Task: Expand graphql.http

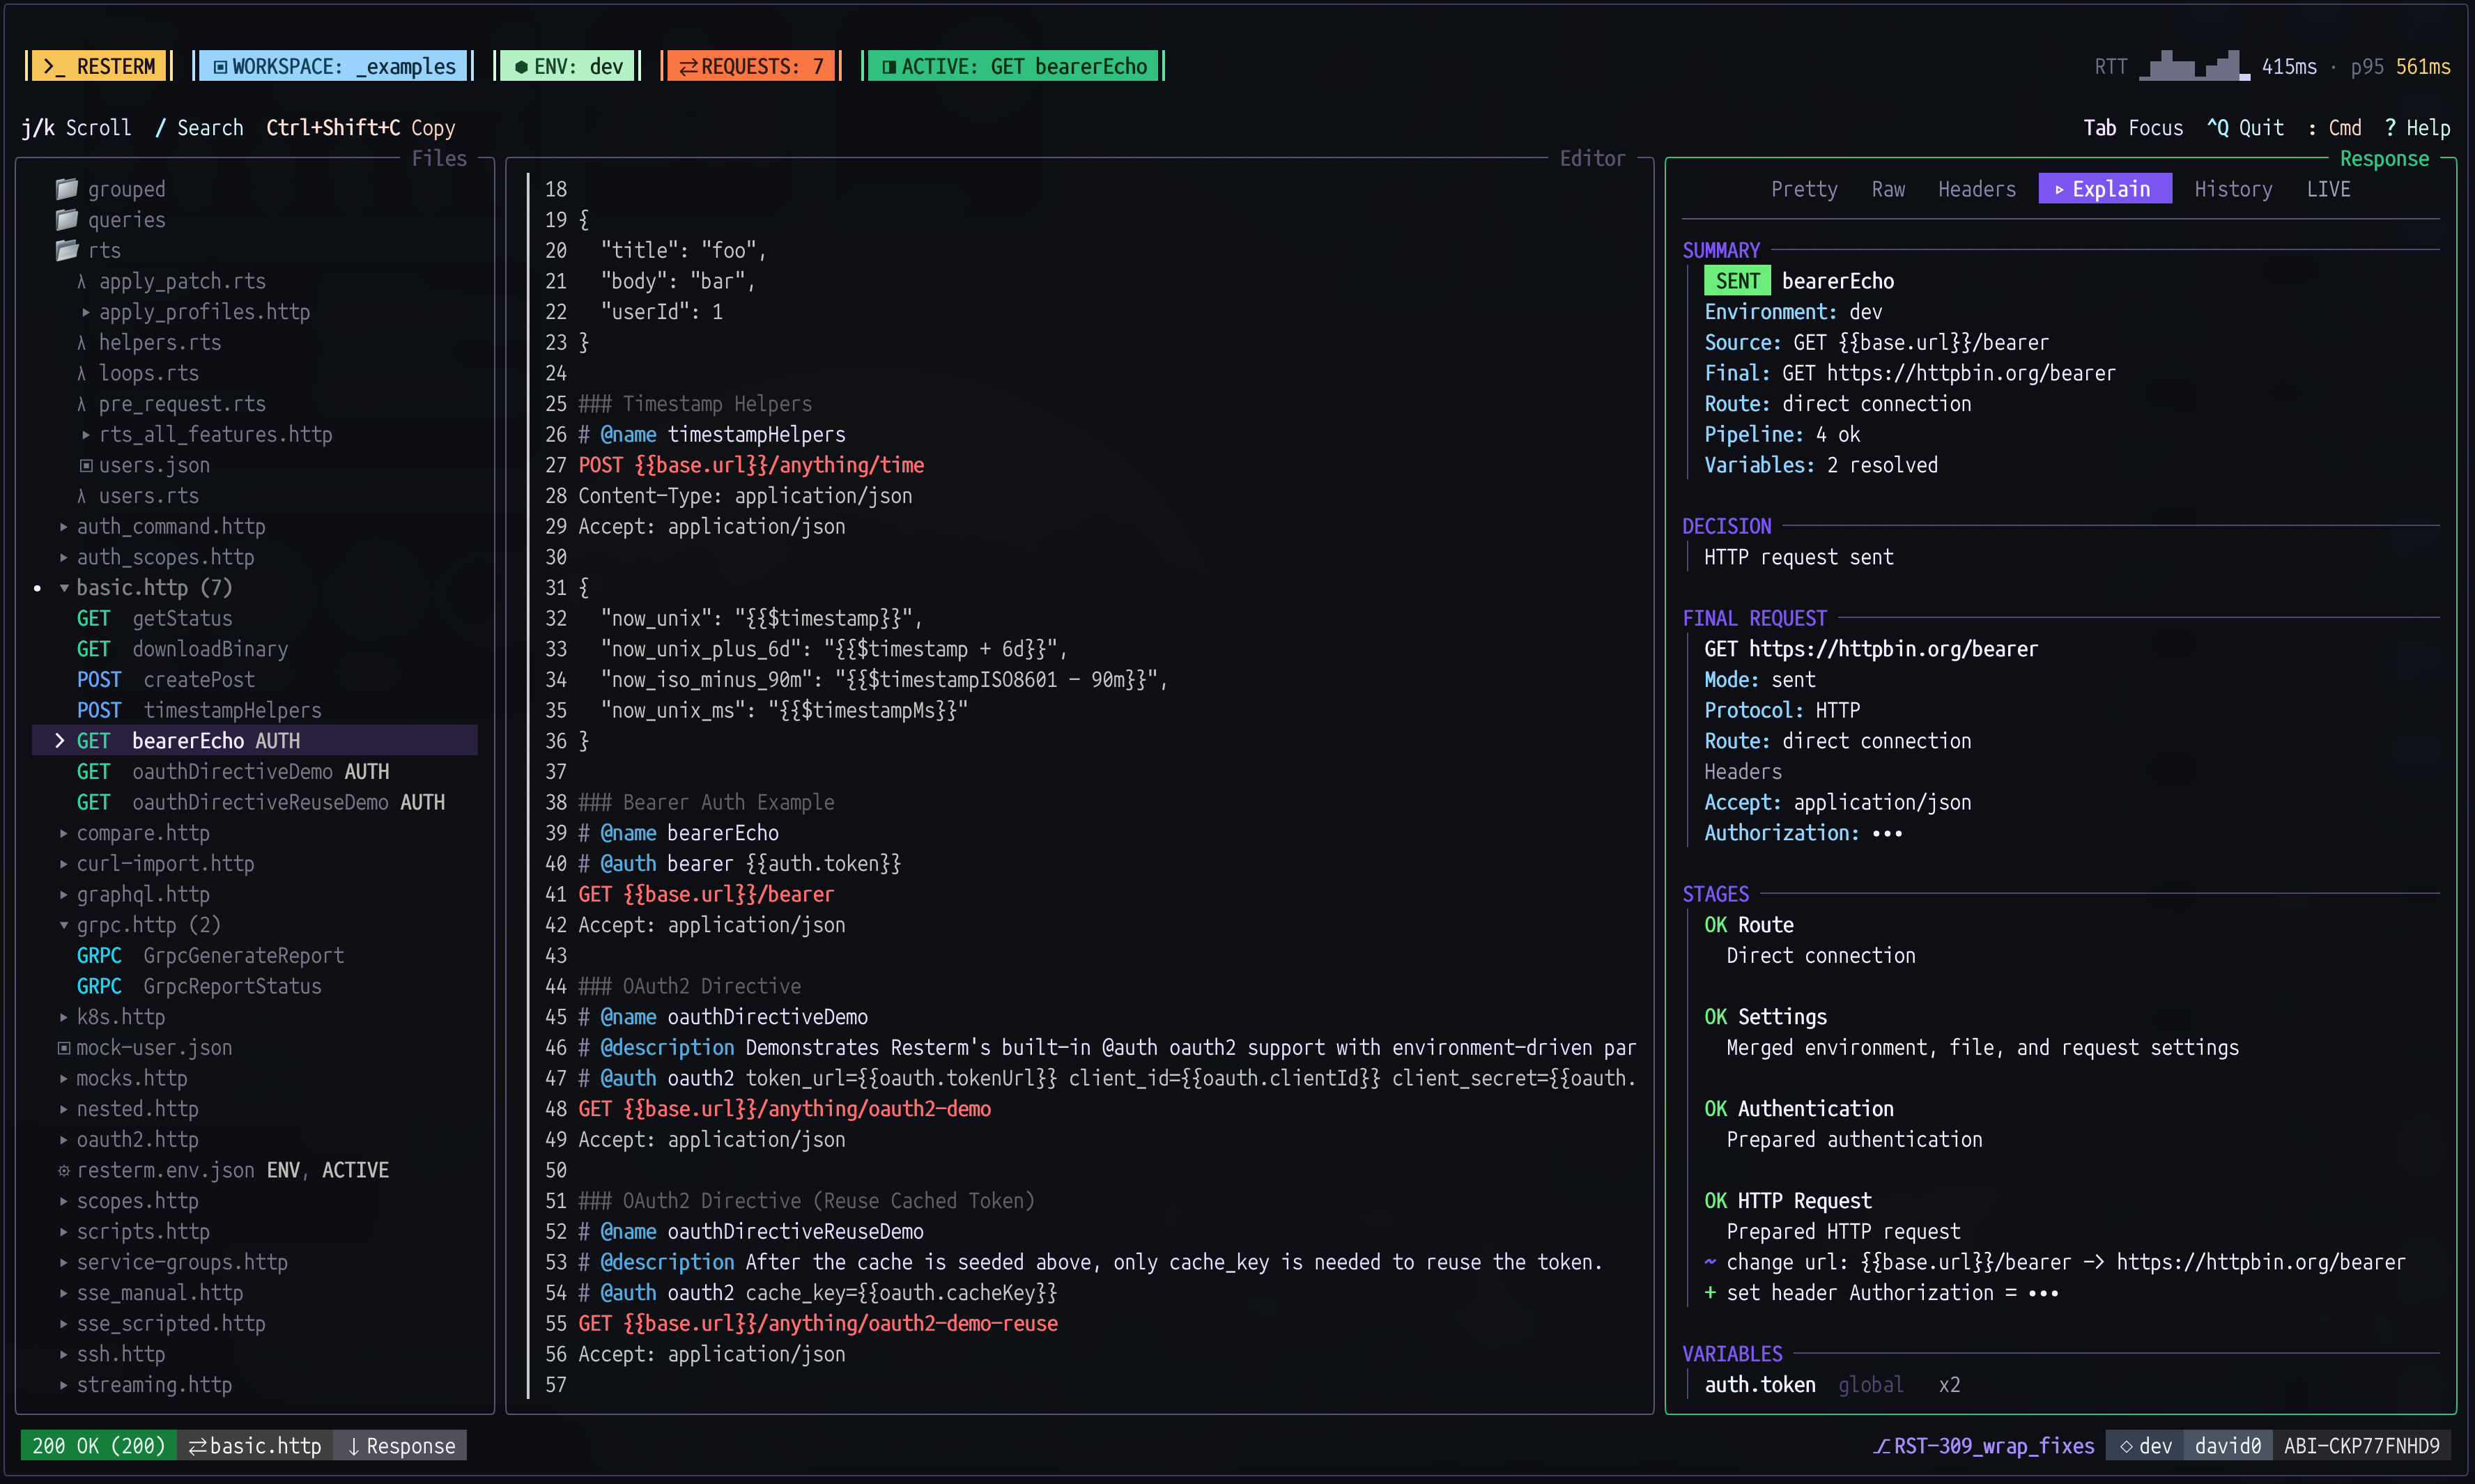Action: pos(64,895)
